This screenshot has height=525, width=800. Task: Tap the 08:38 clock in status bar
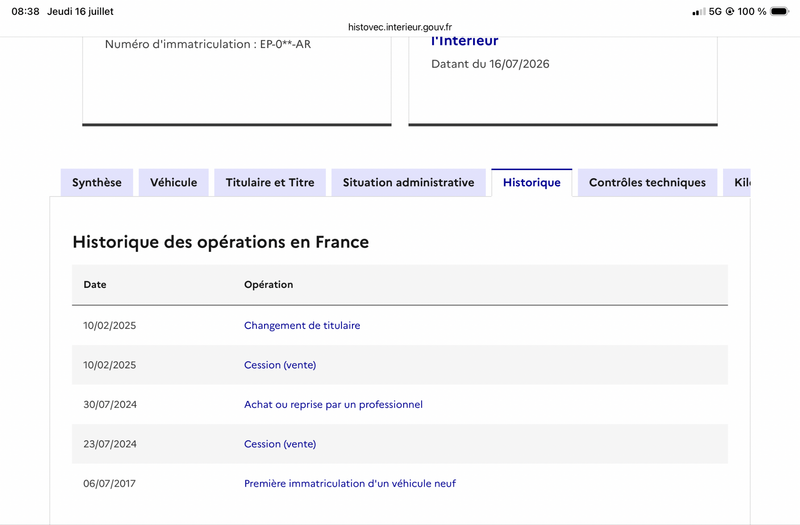pos(26,11)
